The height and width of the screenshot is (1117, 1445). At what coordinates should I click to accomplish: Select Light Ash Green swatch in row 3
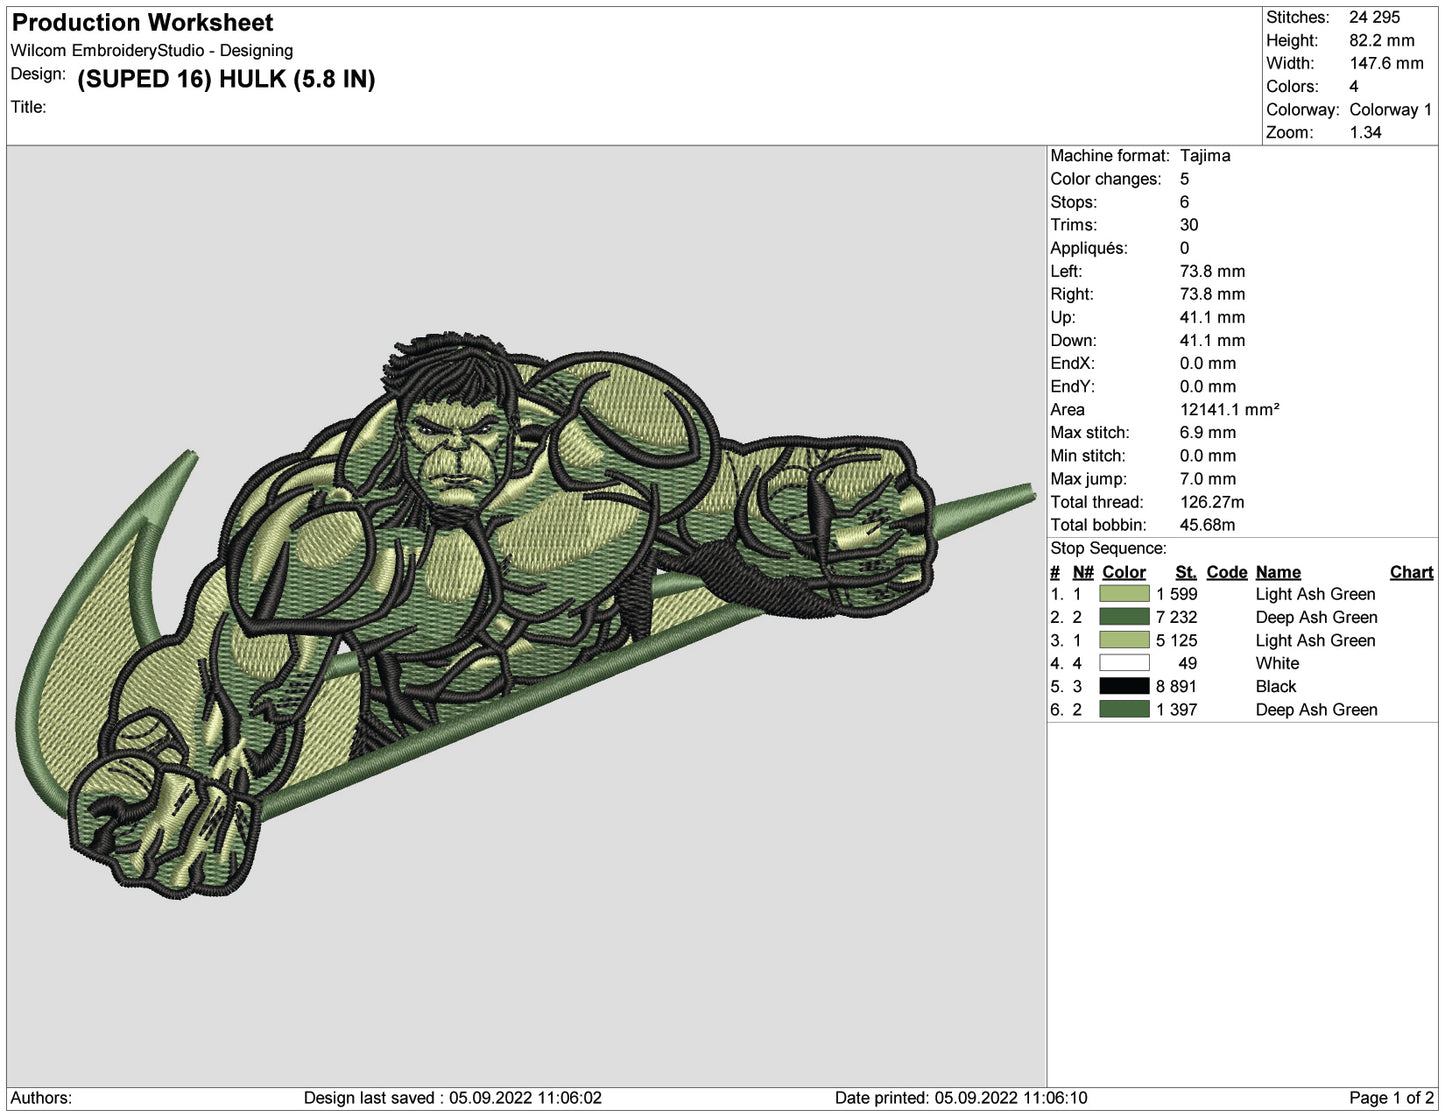click(1124, 640)
